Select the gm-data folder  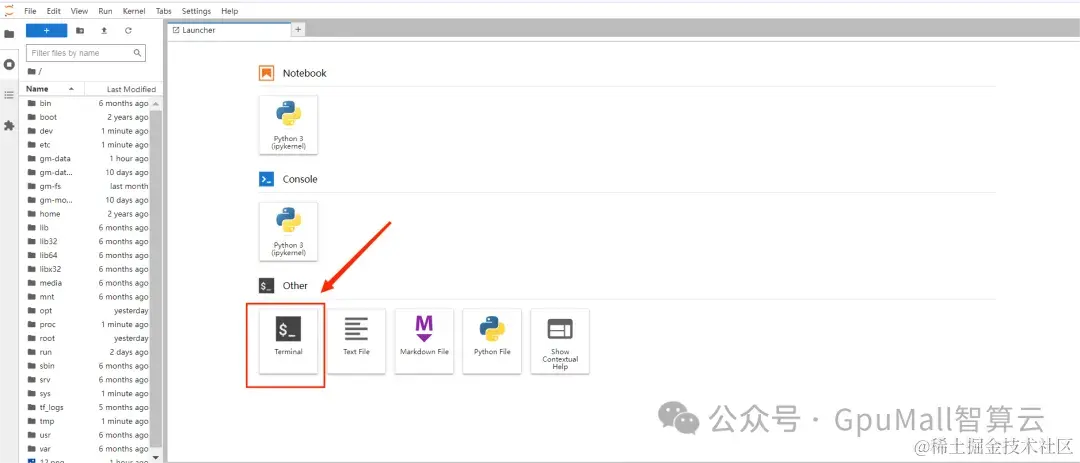(87, 158)
